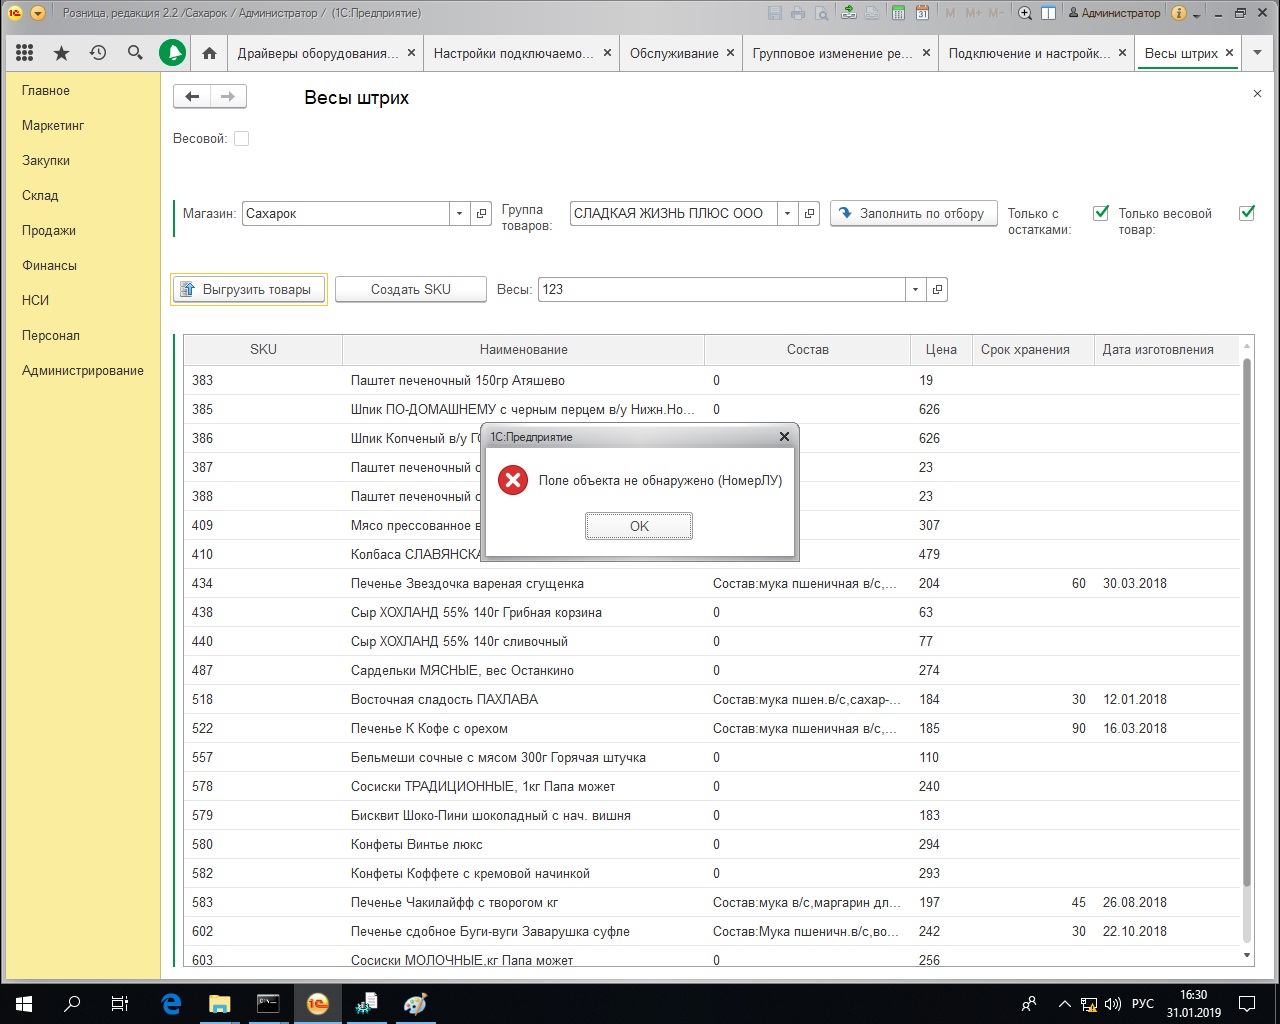Expand the open tabs list arrow
This screenshot has width=1280, height=1024.
point(1256,53)
